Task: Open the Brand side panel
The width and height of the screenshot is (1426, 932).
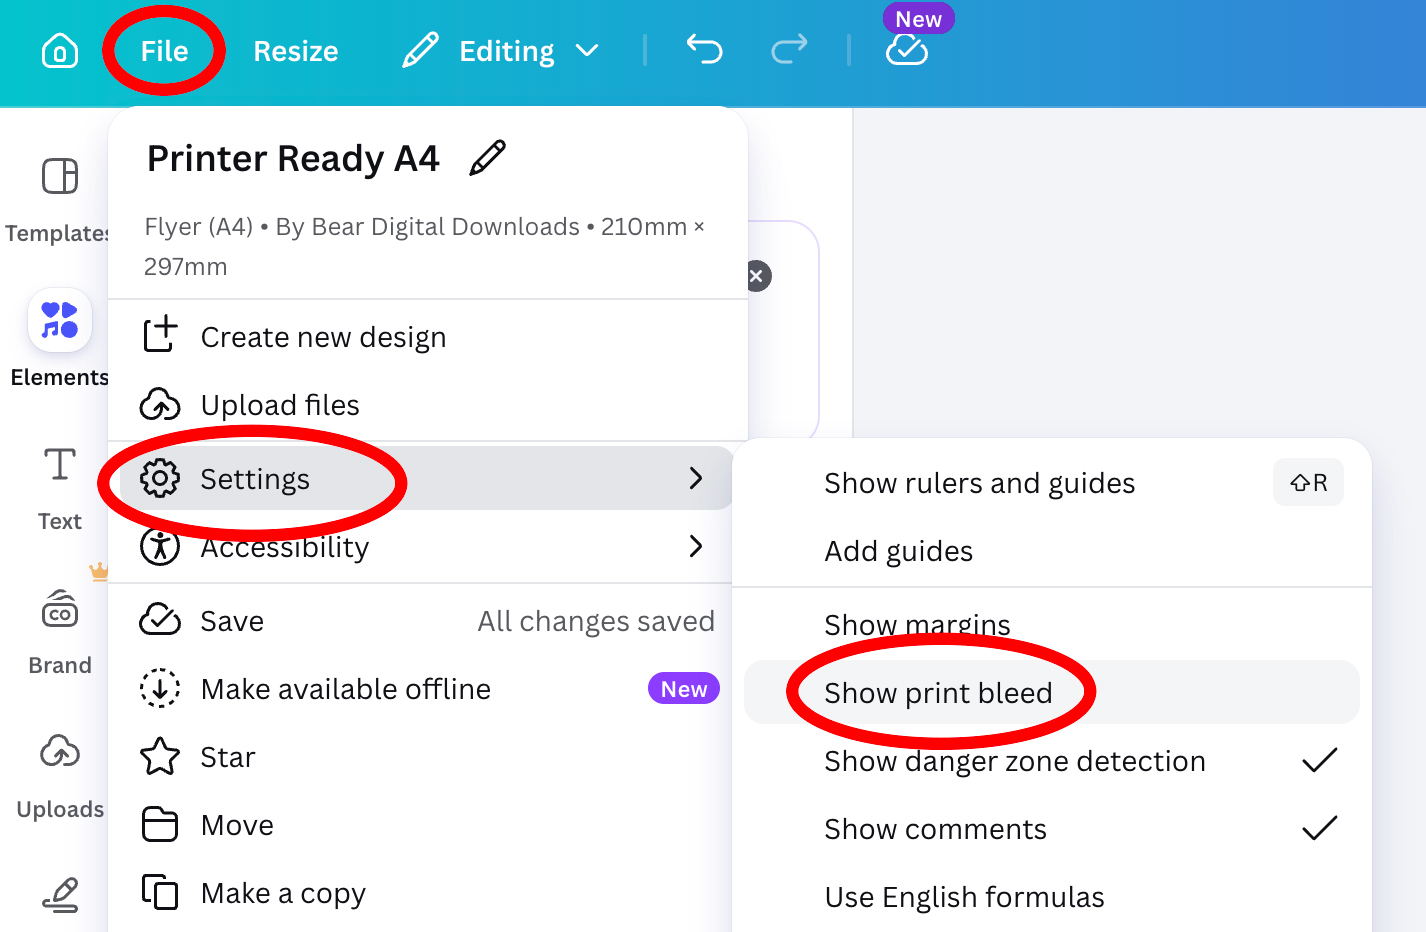Action: pos(59,632)
